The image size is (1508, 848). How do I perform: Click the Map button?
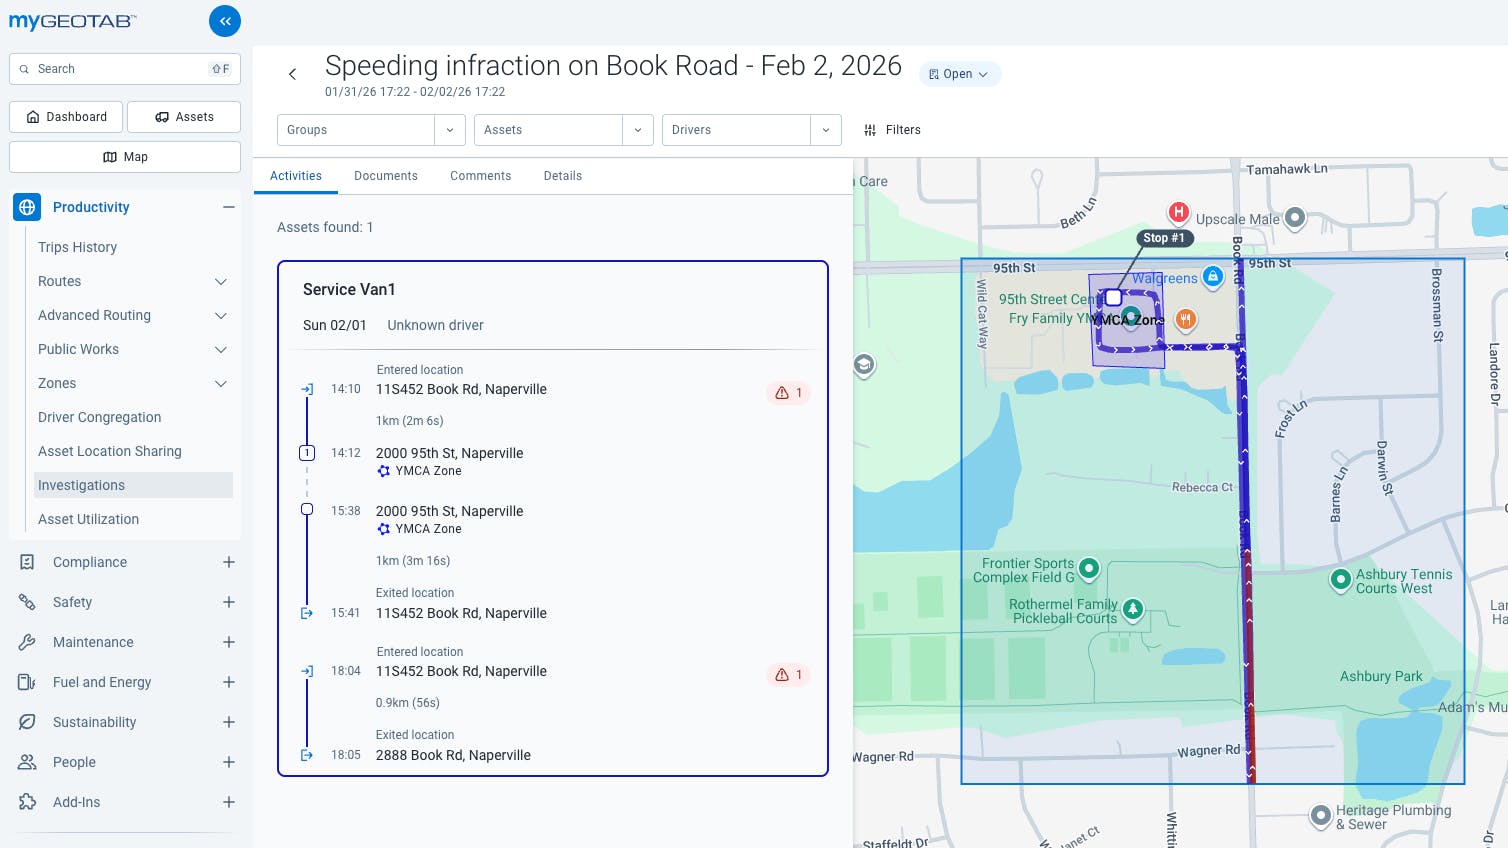(x=125, y=157)
